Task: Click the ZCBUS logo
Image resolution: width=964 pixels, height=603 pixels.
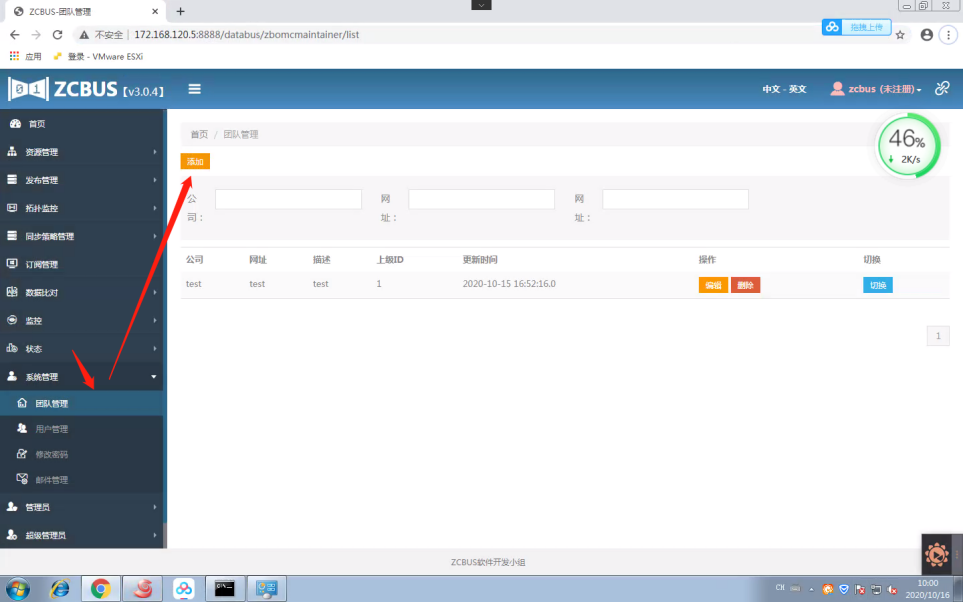Action: pos(86,90)
